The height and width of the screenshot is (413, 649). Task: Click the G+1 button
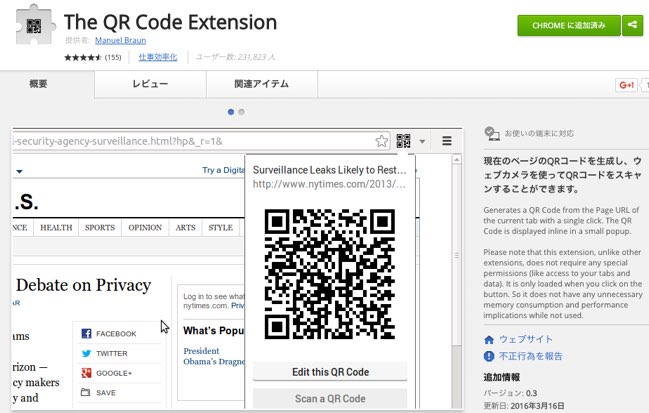point(626,85)
